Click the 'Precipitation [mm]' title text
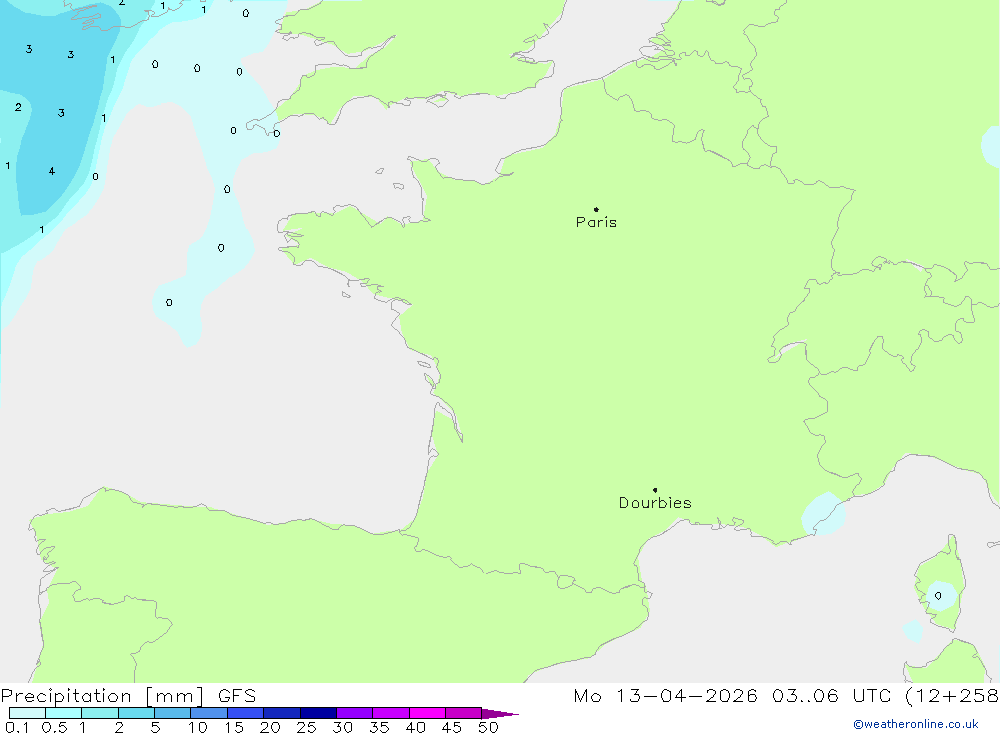The width and height of the screenshot is (1000, 733). coord(103,695)
